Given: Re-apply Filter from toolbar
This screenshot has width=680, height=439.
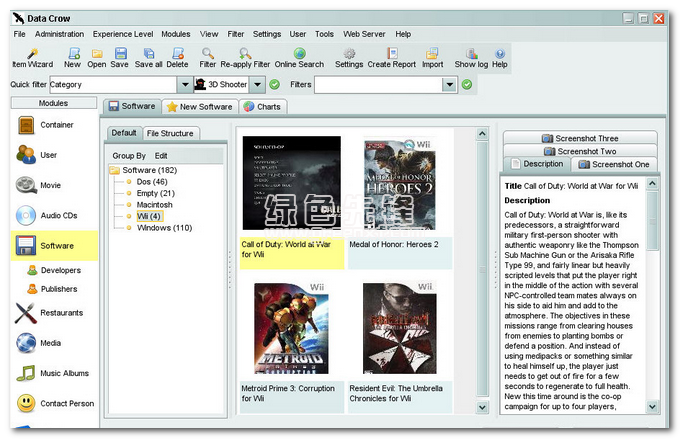Looking at the screenshot, I should click(x=245, y=58).
